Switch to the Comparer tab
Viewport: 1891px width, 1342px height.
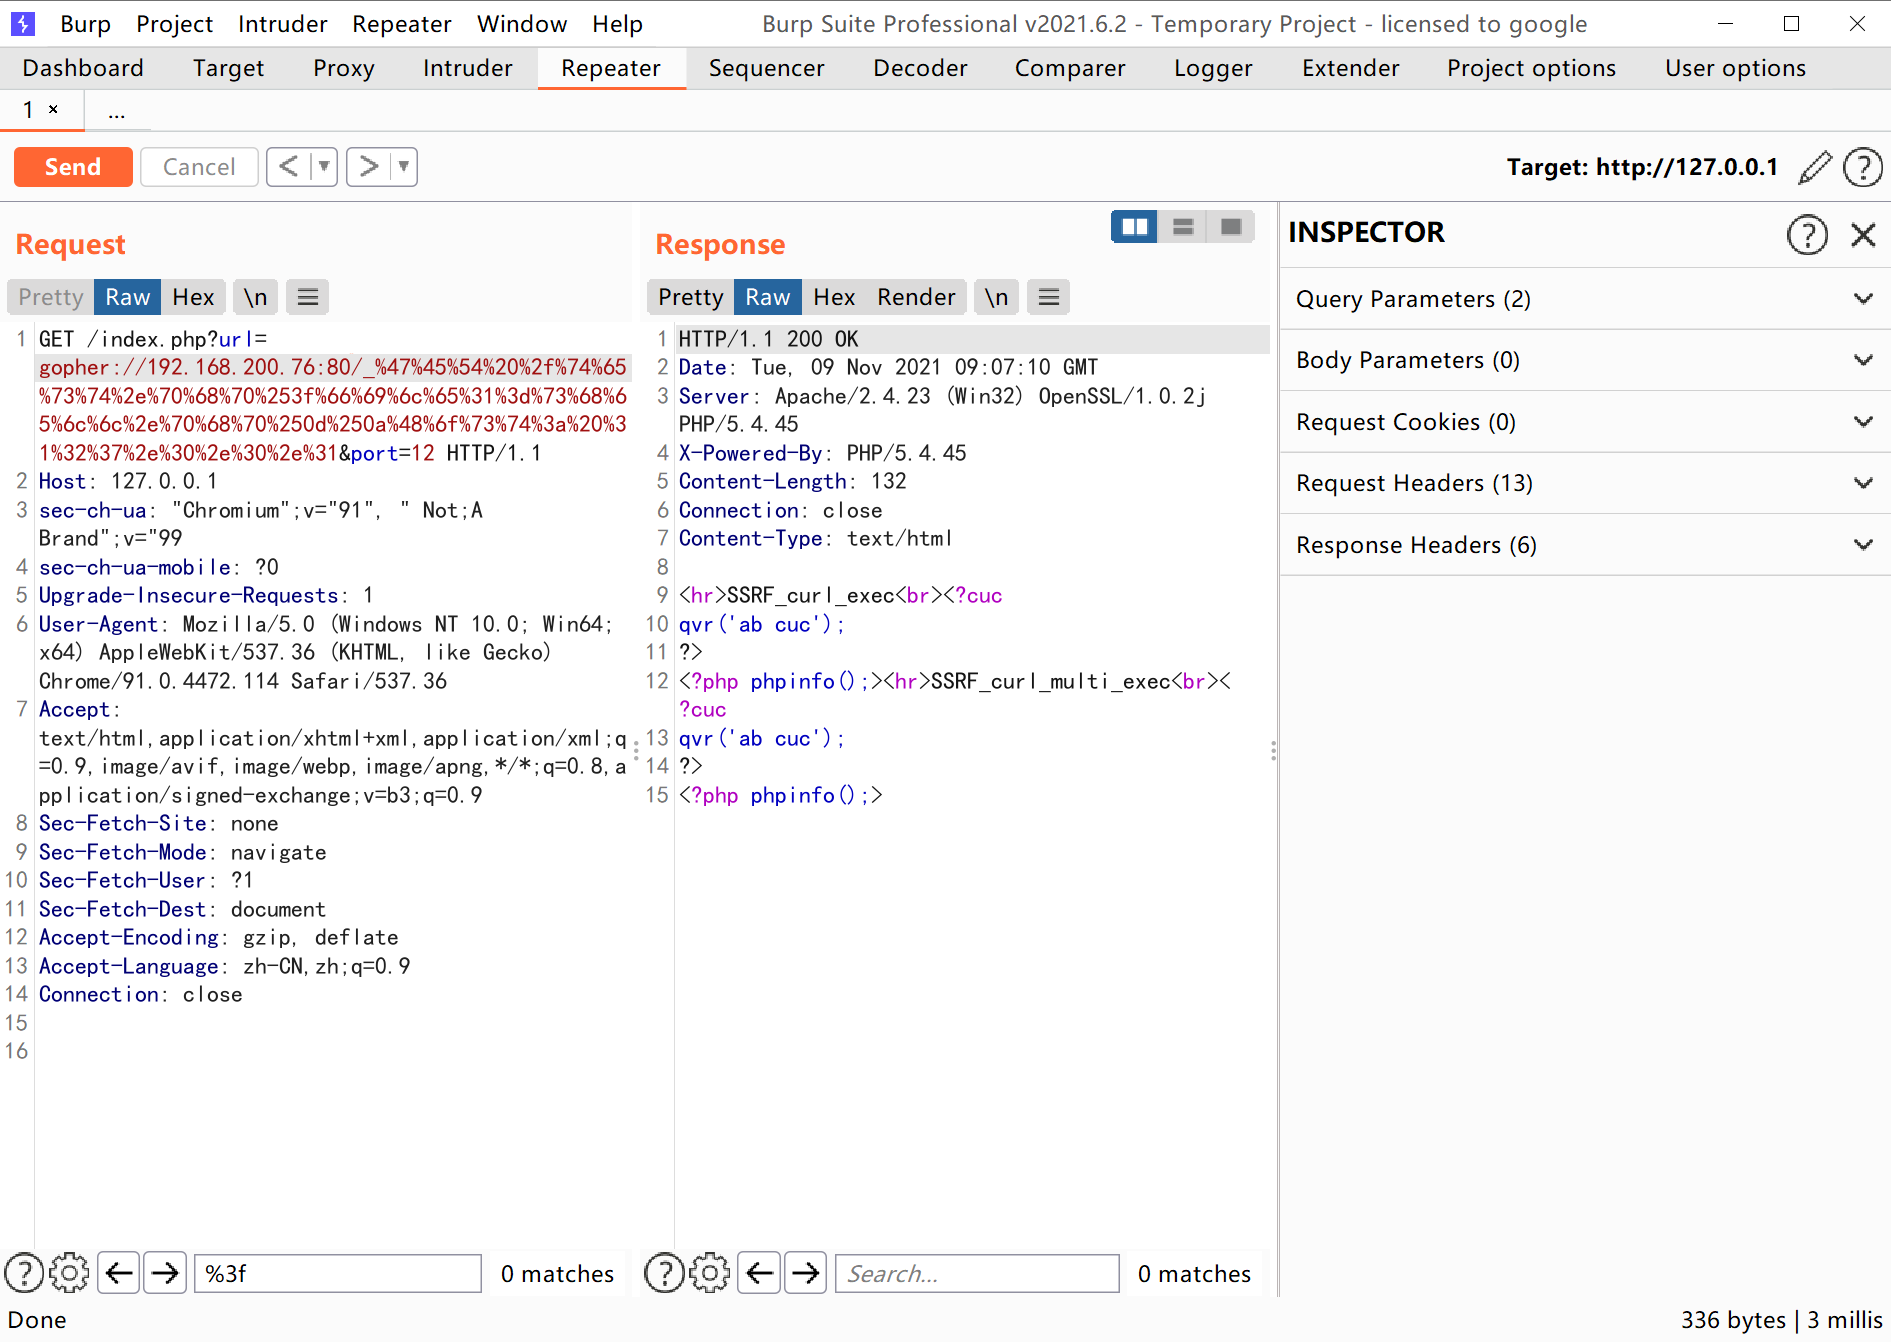[x=1070, y=68]
